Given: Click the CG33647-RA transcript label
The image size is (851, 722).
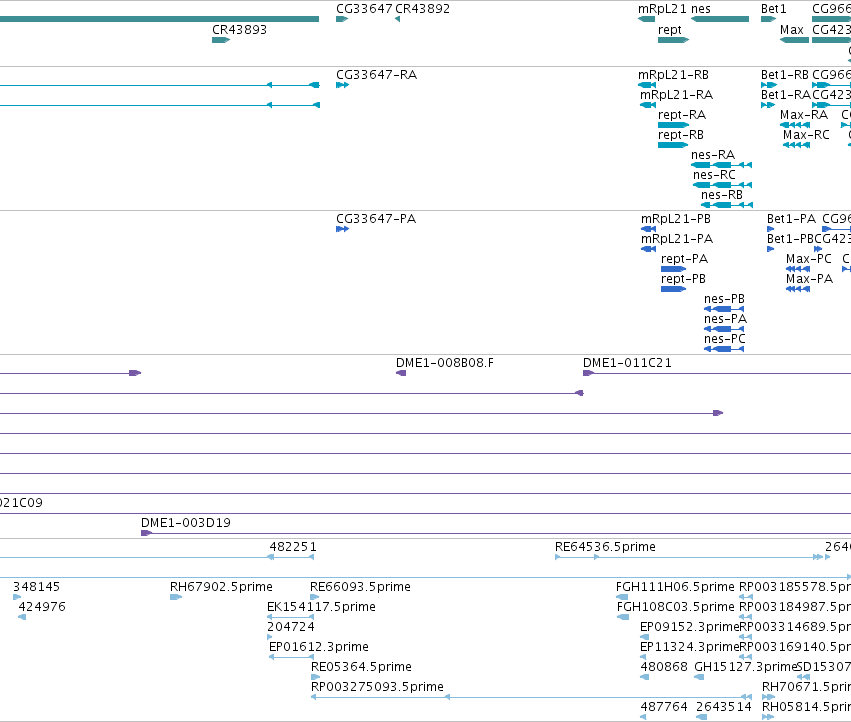Looking at the screenshot, I should click(x=376, y=75).
